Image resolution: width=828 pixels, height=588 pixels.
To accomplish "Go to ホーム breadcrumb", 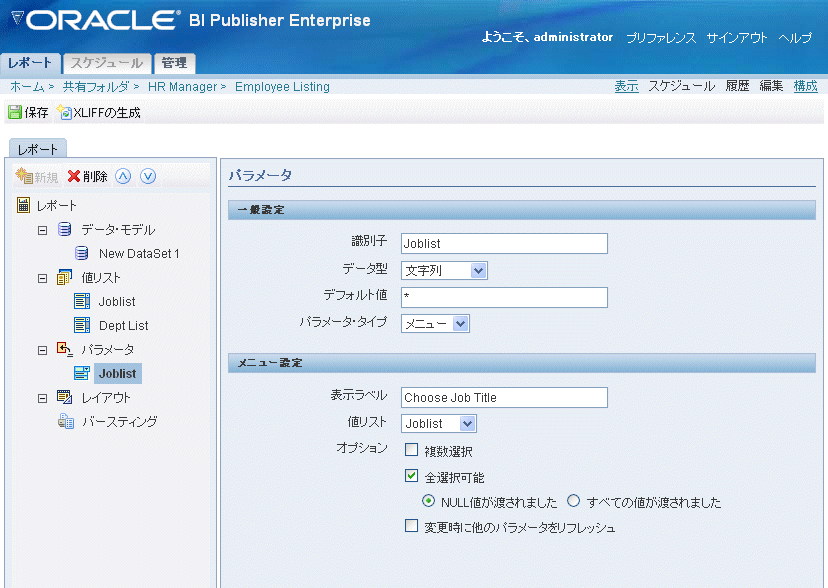I will click(27, 87).
